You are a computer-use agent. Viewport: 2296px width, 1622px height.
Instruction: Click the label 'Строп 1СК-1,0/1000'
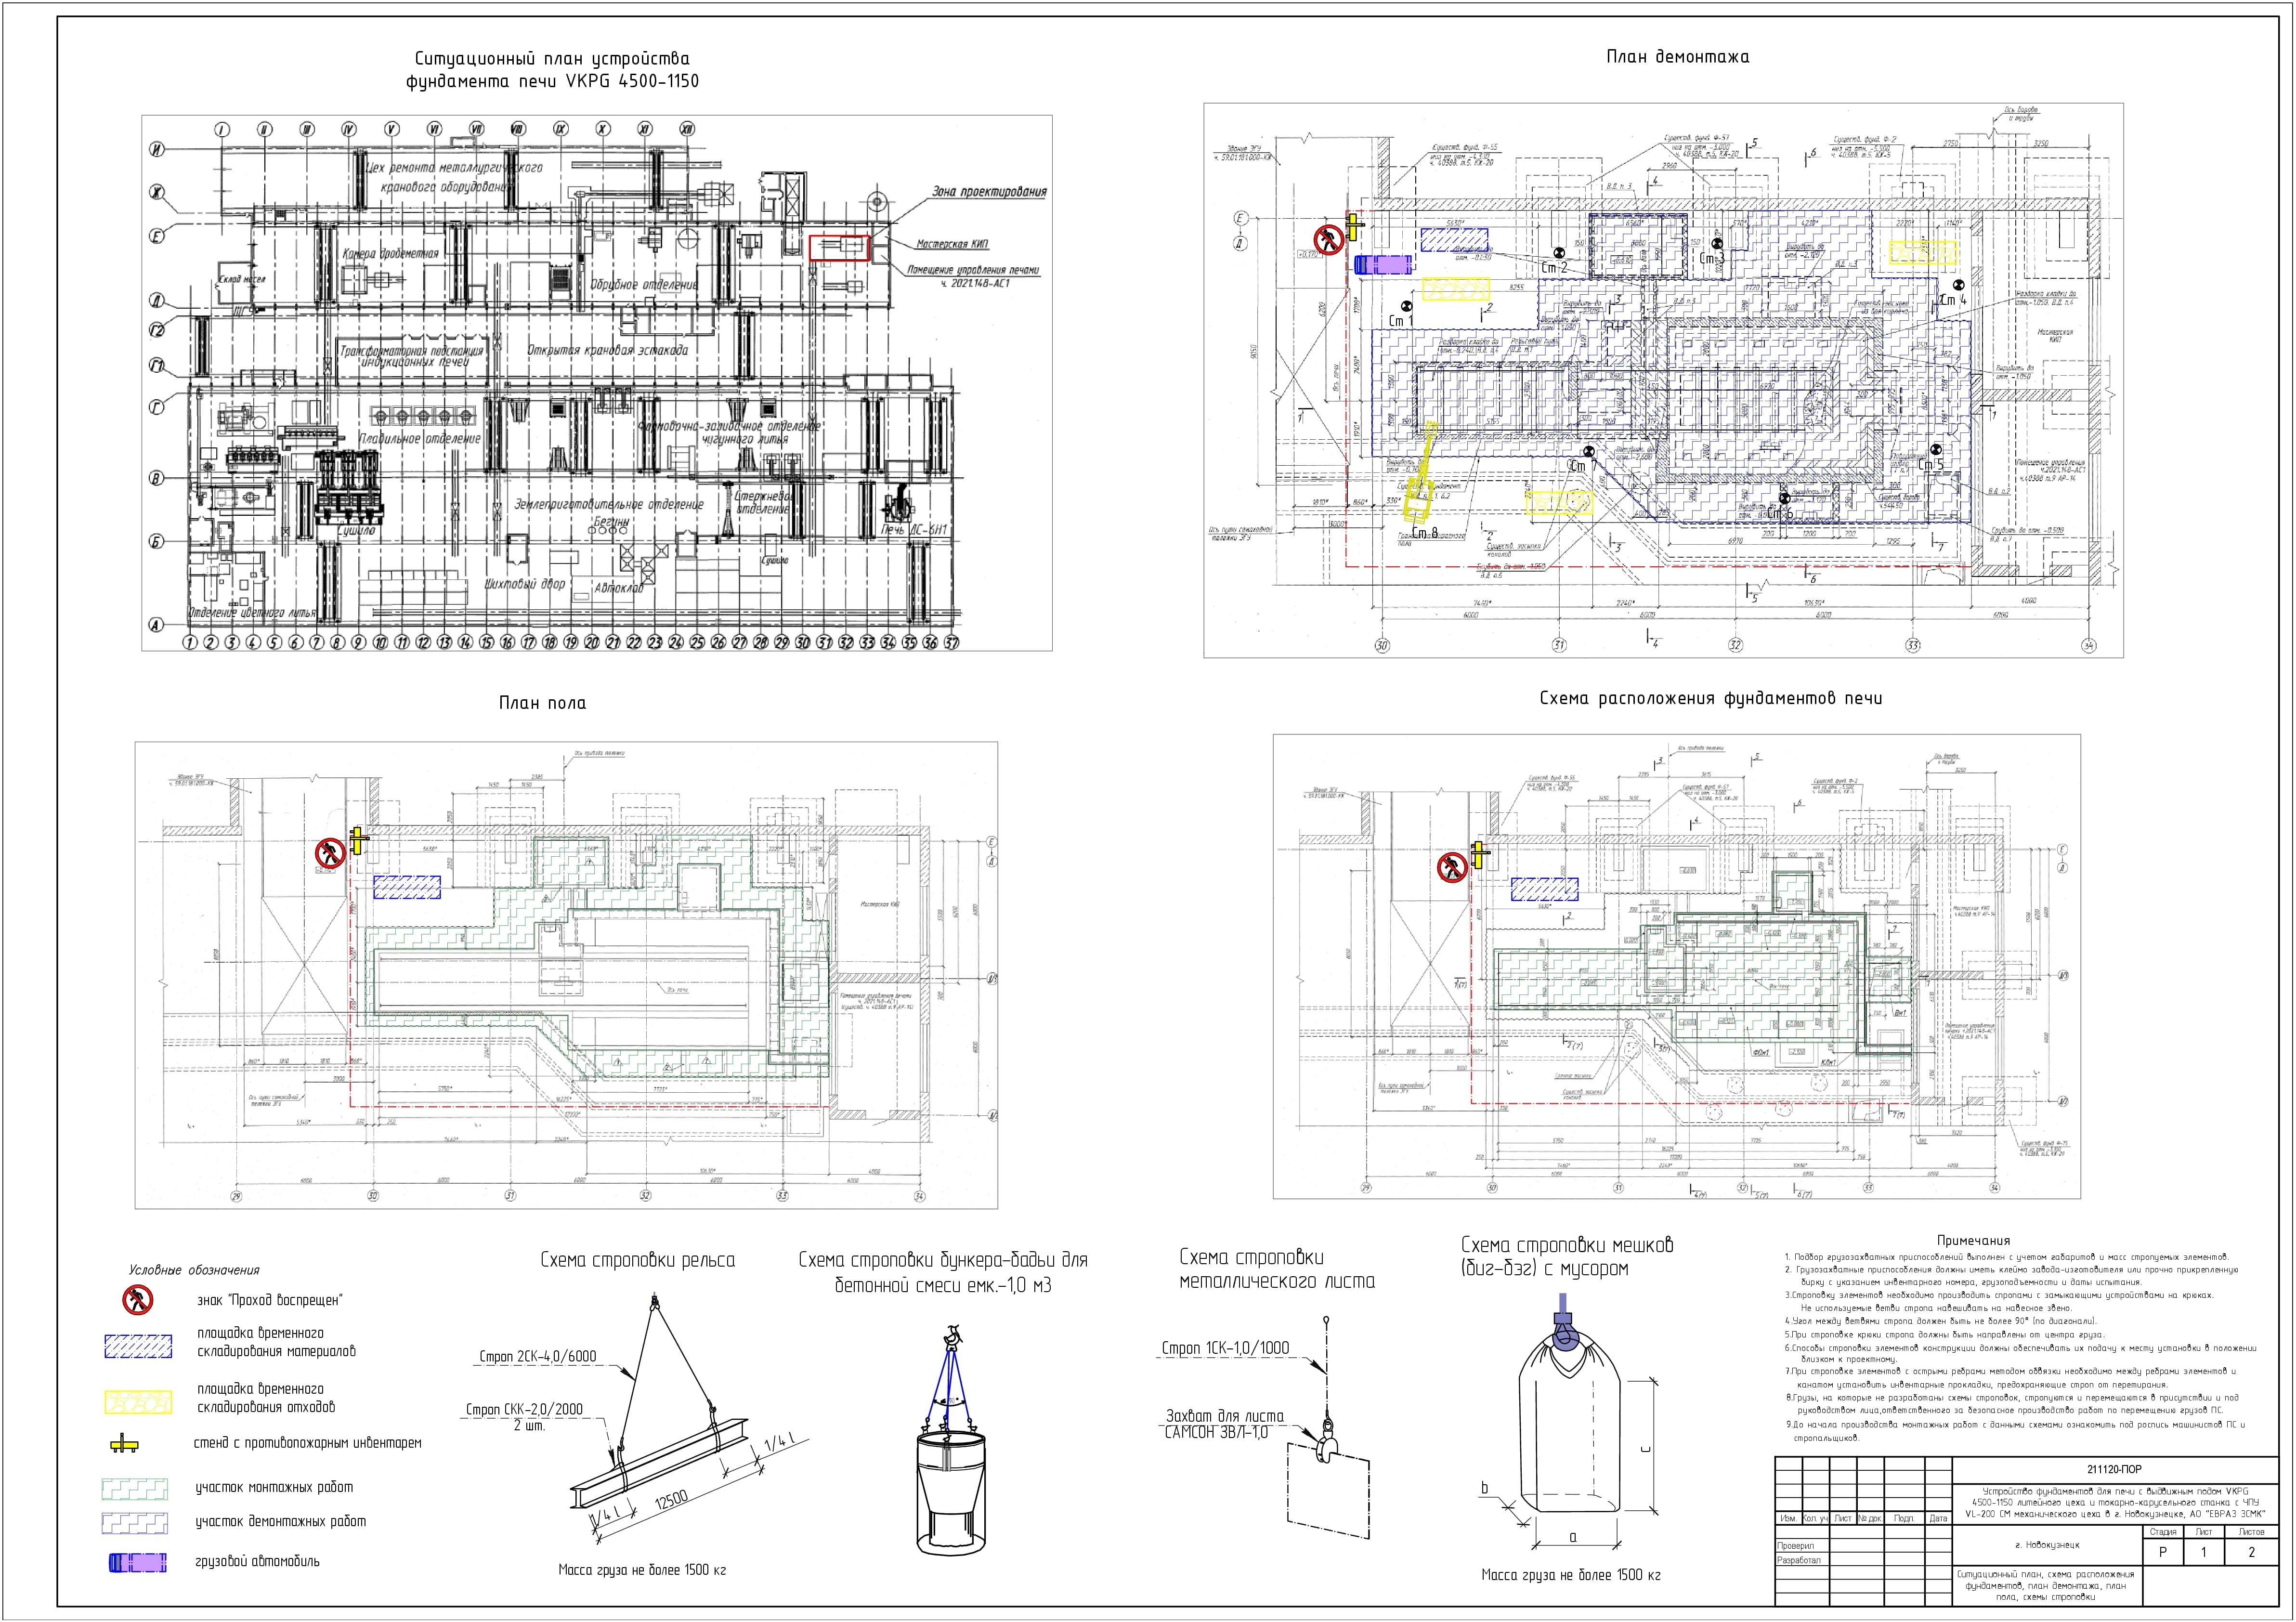(x=1225, y=1348)
